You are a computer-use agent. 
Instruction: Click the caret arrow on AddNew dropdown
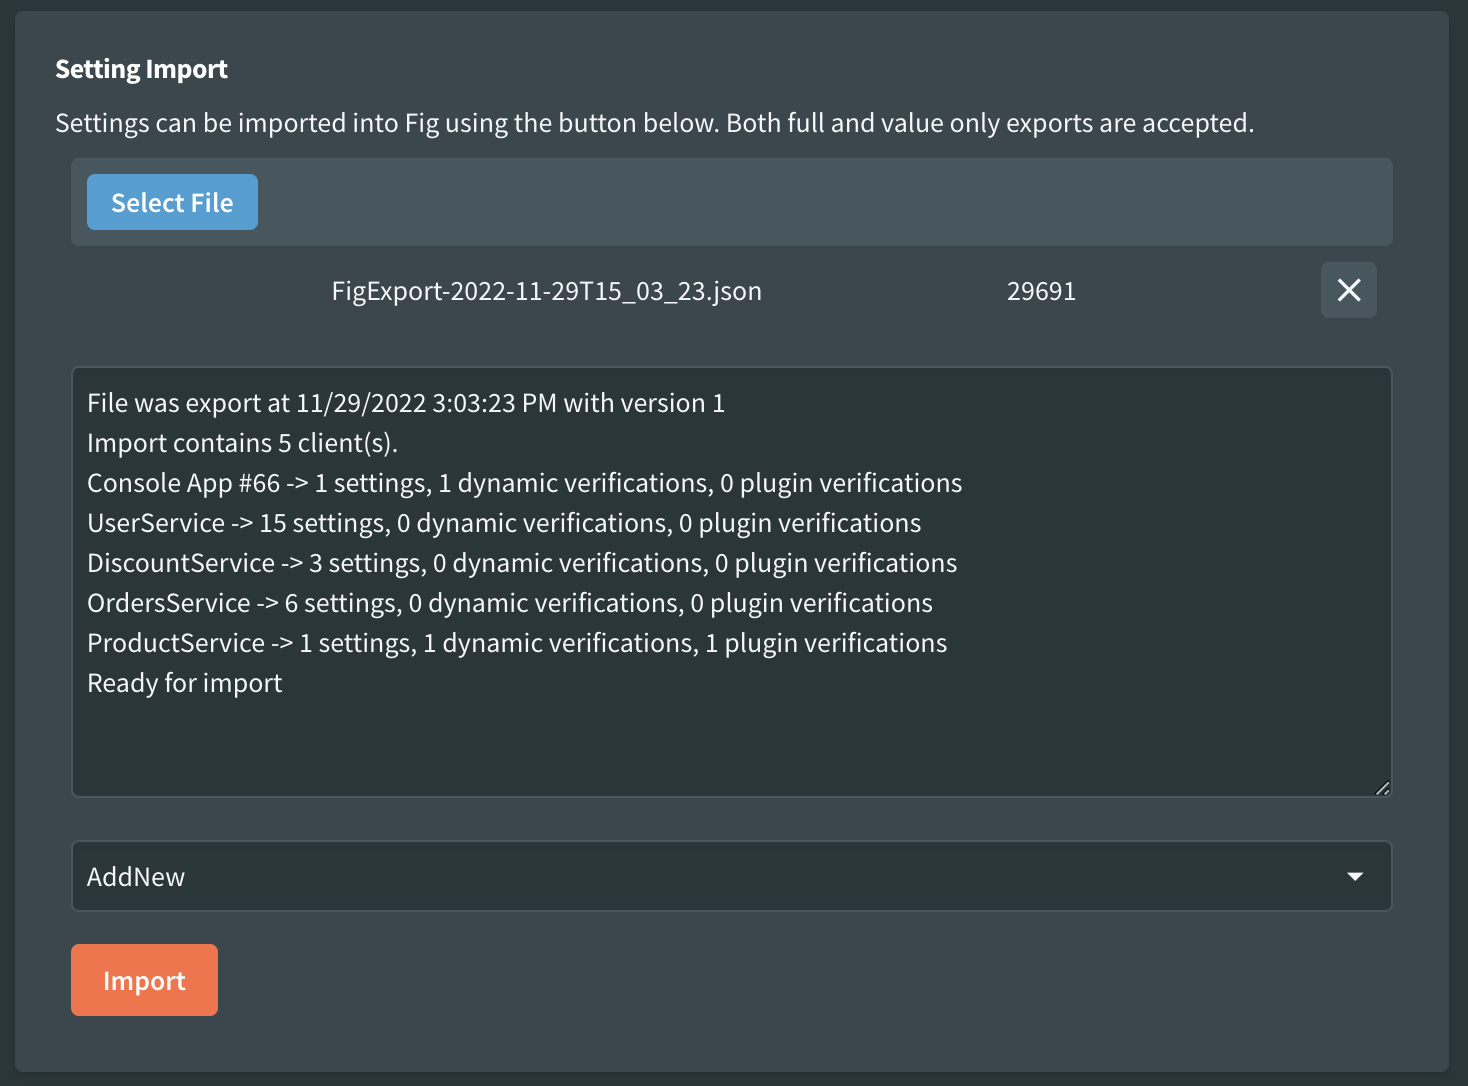(1355, 876)
